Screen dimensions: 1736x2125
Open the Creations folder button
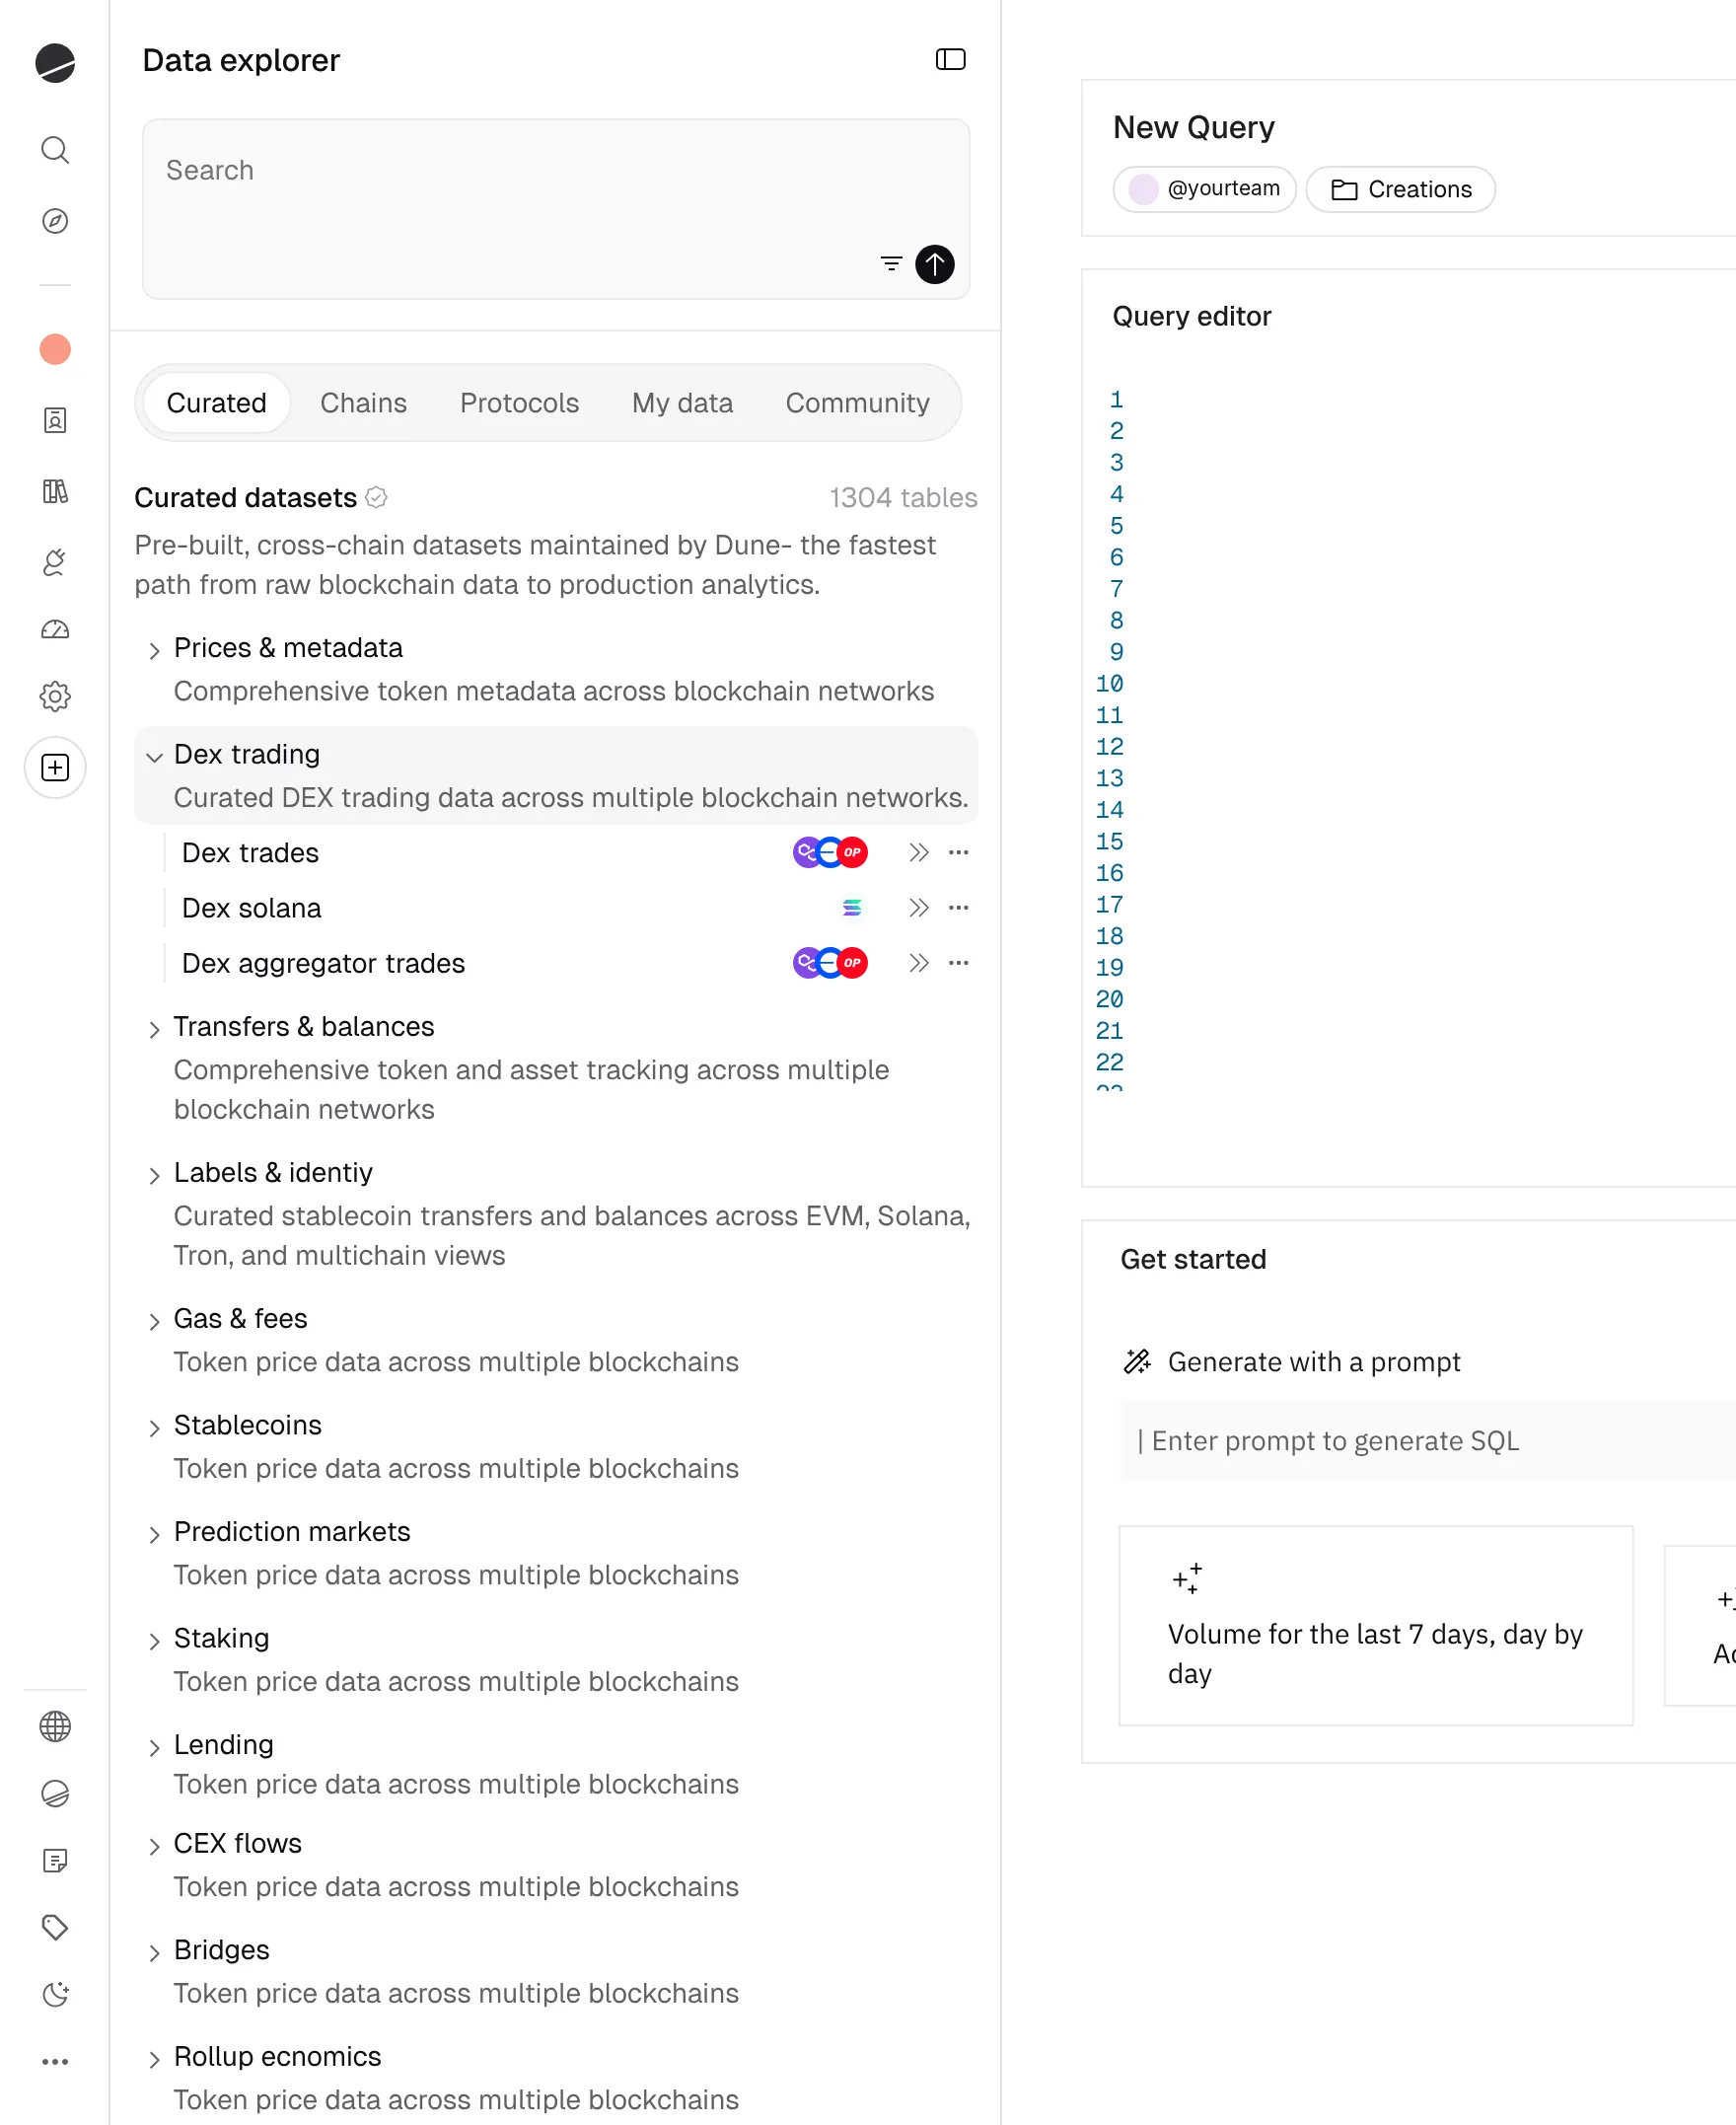coord(1400,189)
